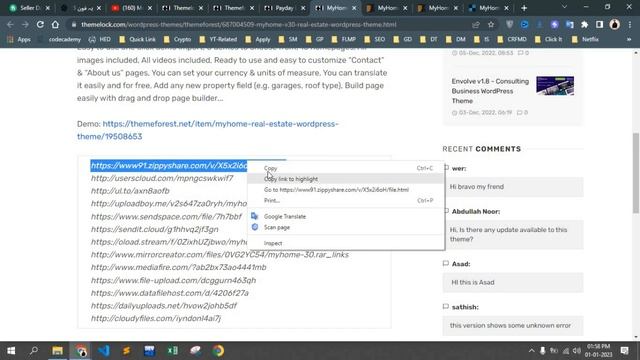This screenshot has height=360, width=640.
Task: Open the Apply bookmark folder
Action: point(258,39)
